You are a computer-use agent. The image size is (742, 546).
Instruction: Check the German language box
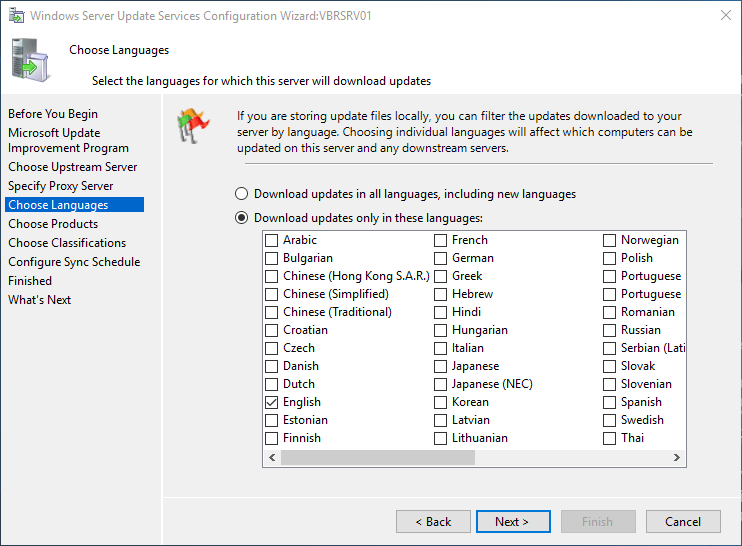[441, 258]
